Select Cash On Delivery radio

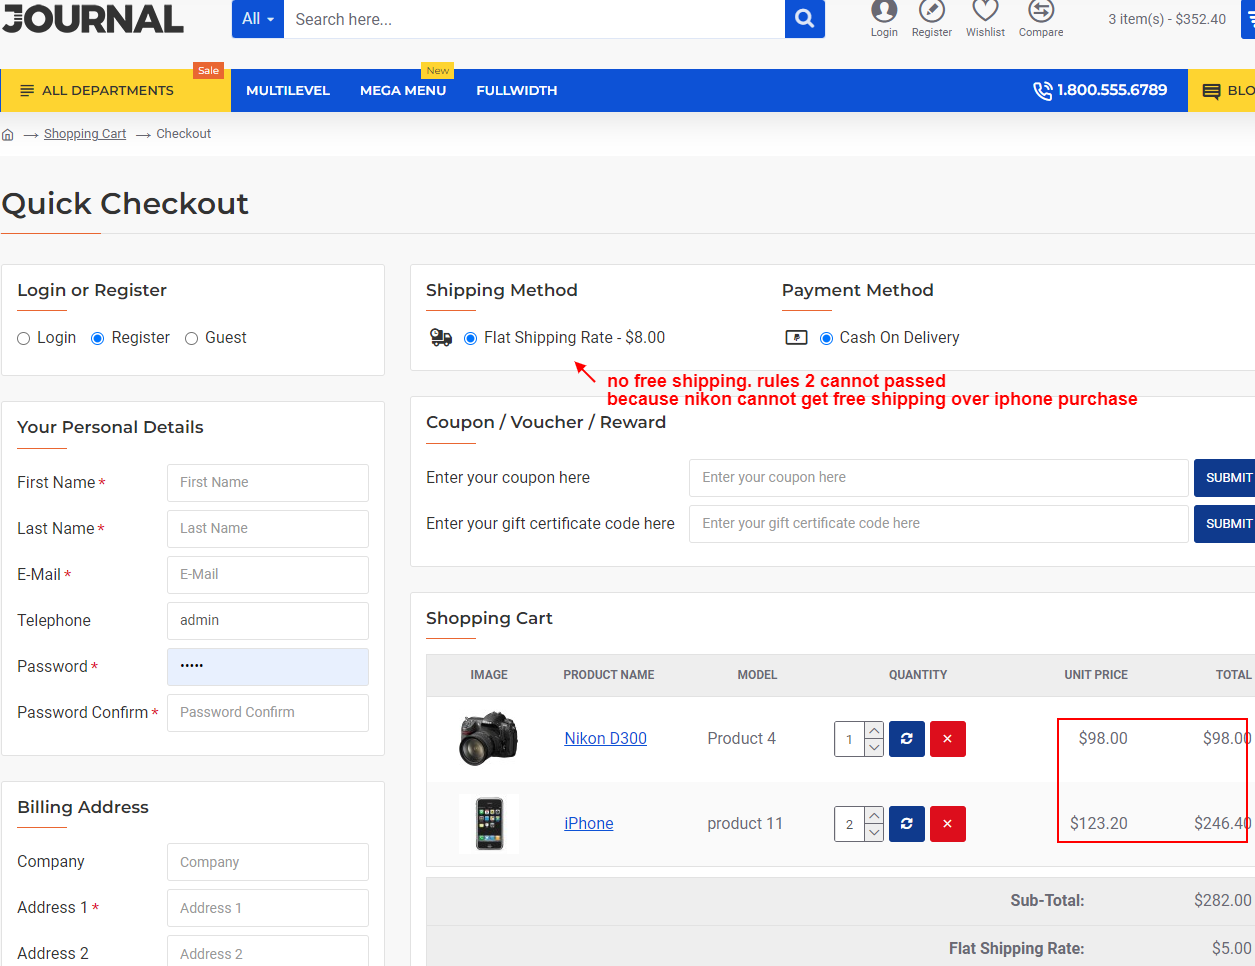click(x=827, y=339)
